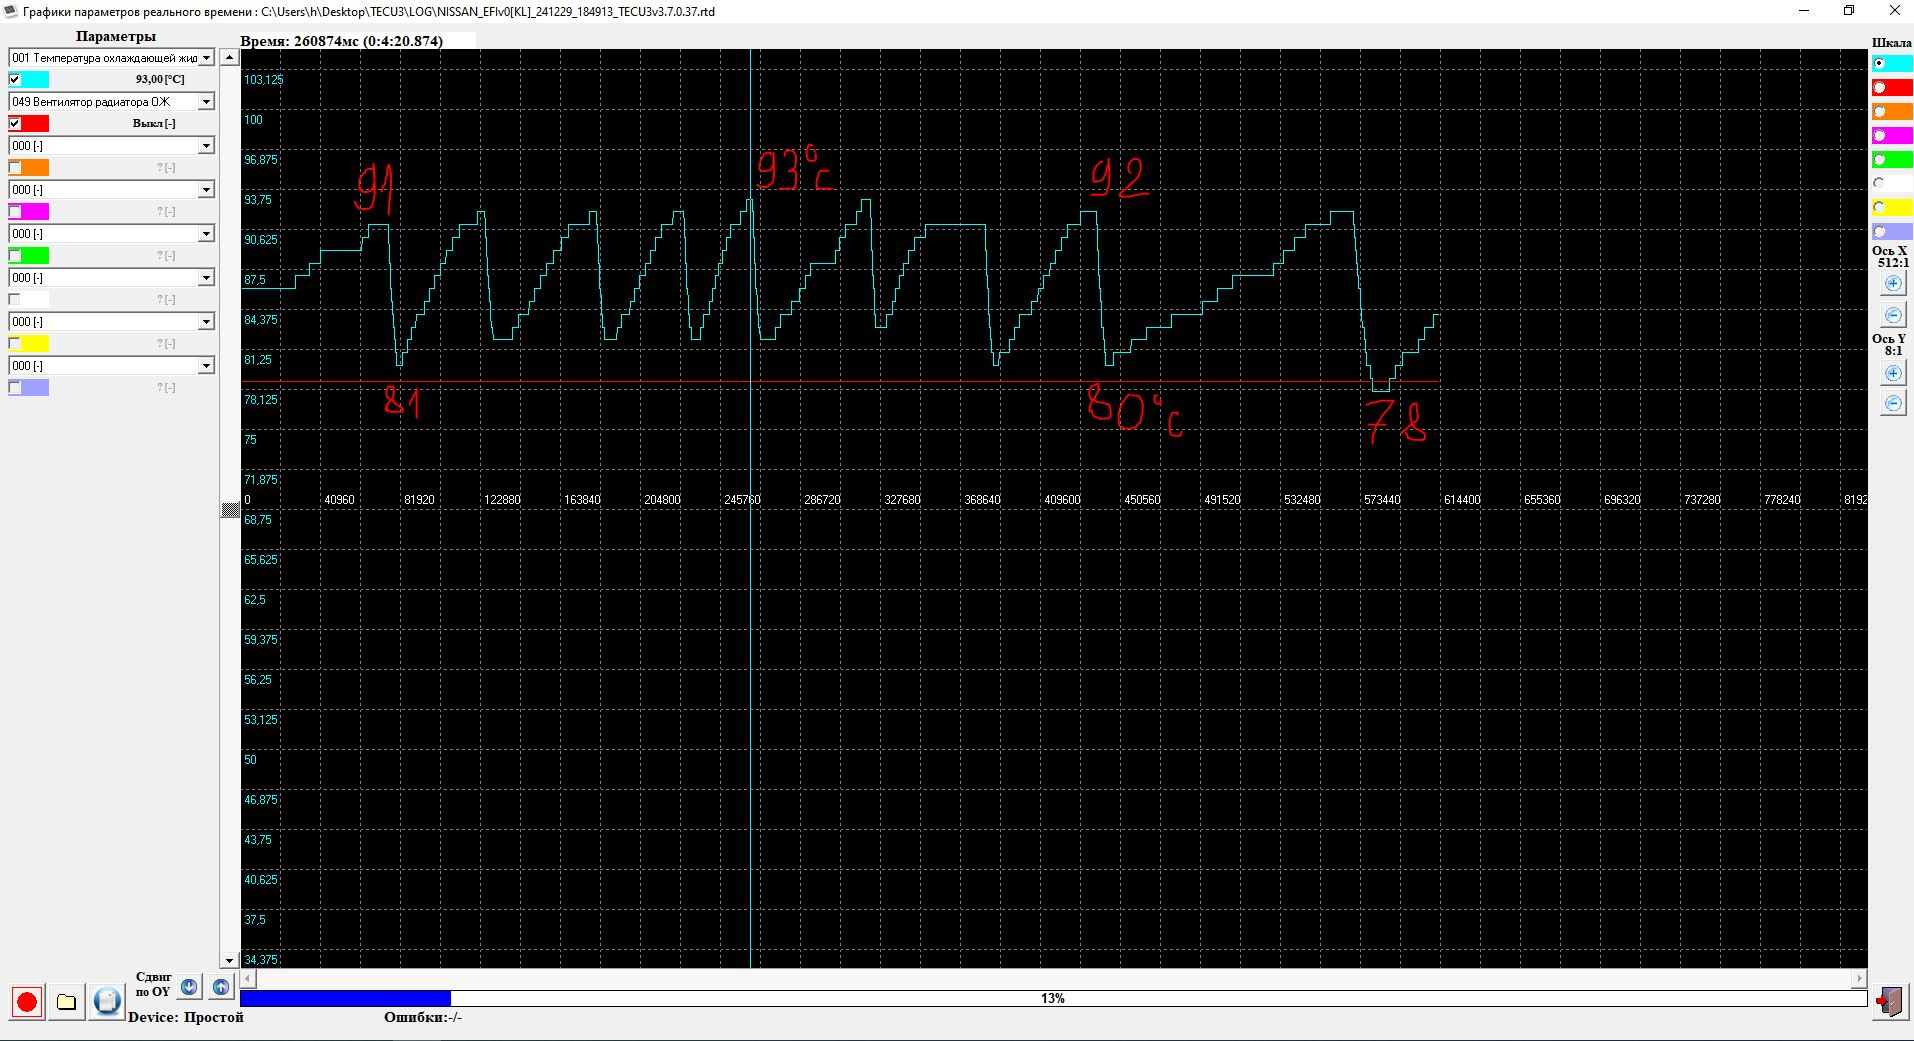
Task: Uncheck the red radiator fan checkbox
Action: (15, 123)
